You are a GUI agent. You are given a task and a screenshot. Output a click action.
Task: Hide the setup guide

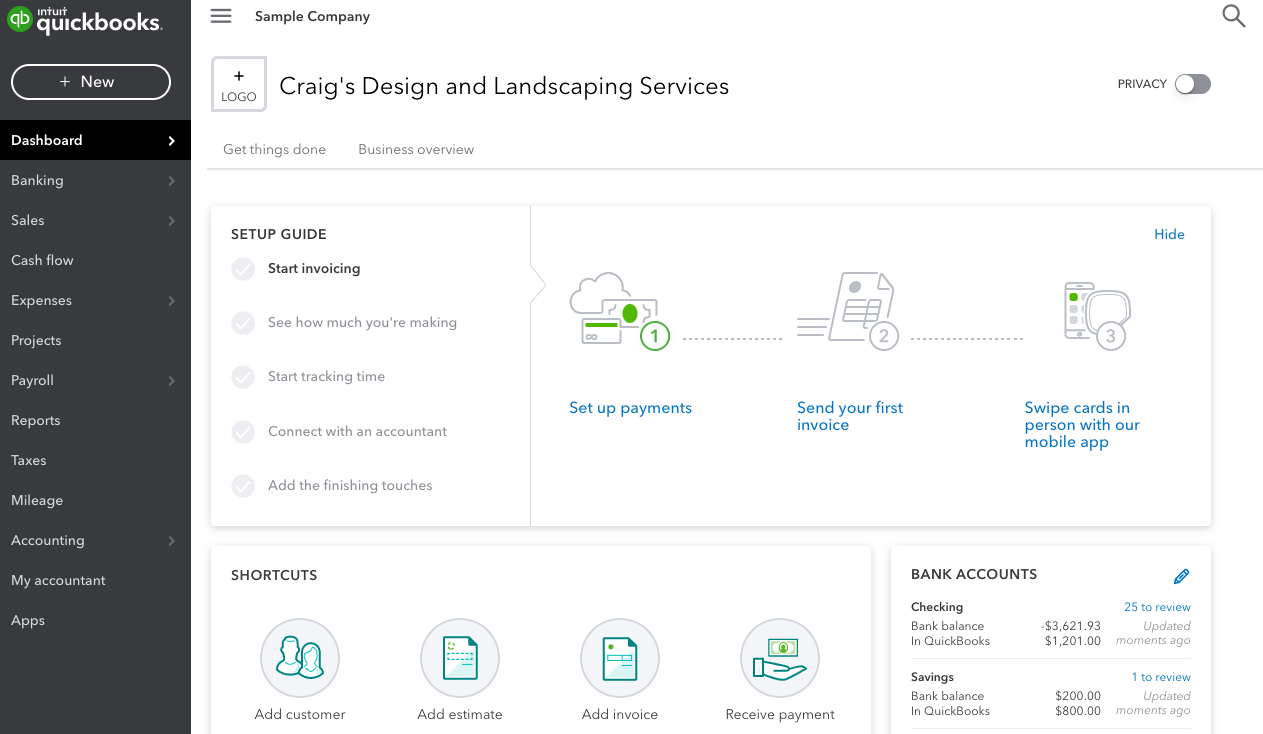(x=1169, y=234)
